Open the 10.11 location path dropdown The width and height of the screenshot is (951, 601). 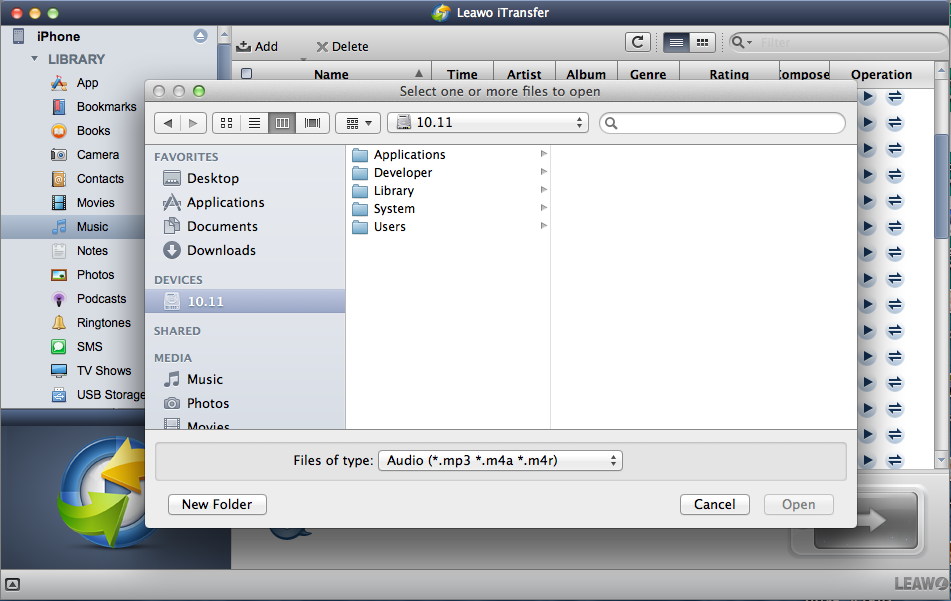click(490, 123)
